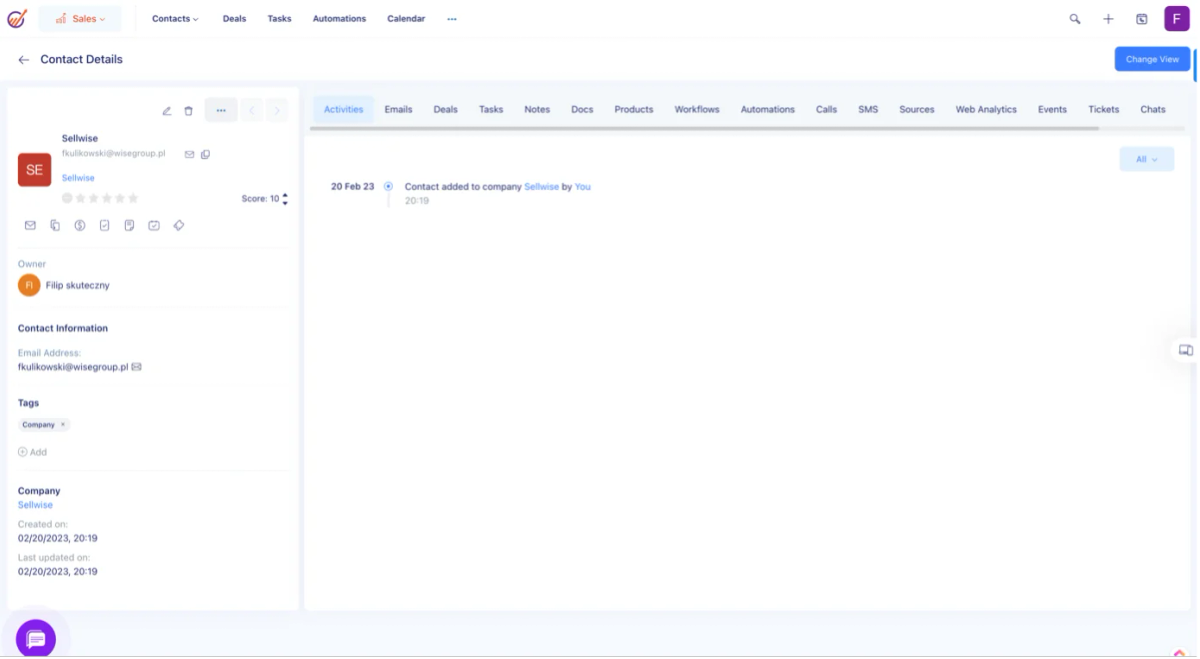Open the Notes tab

pos(537,109)
